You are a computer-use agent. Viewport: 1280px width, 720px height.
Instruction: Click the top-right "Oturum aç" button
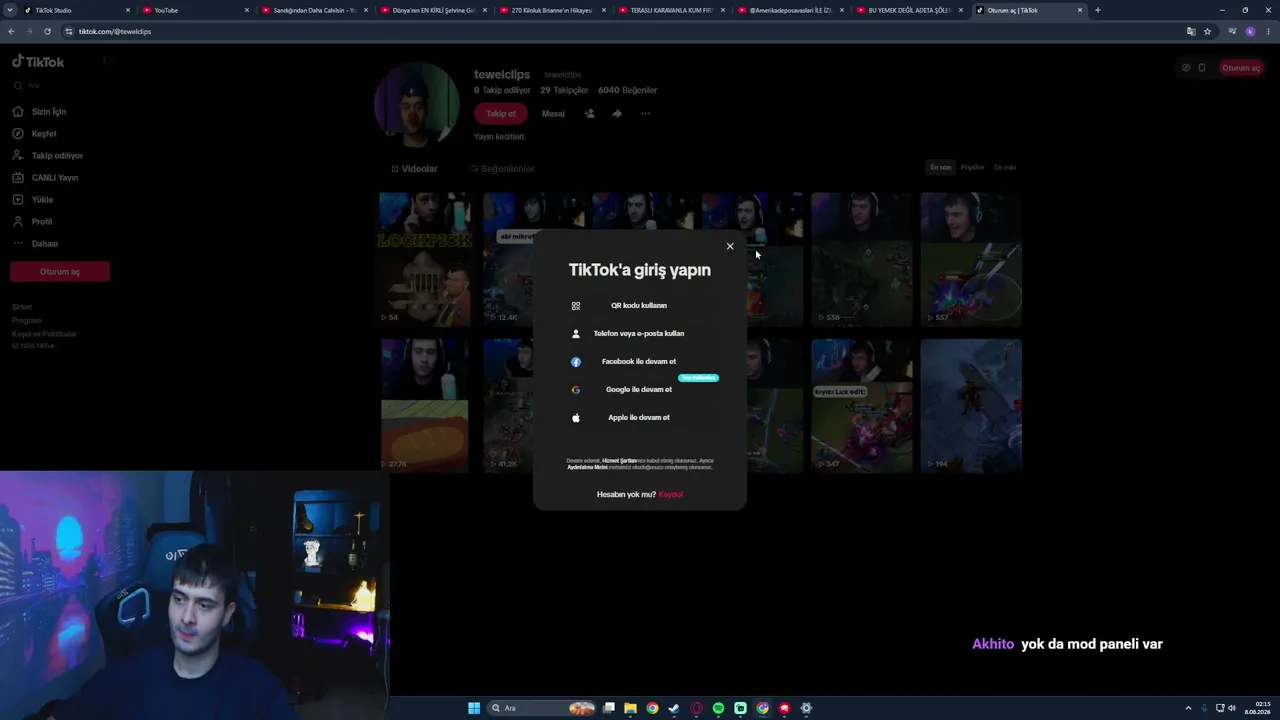click(x=1241, y=68)
